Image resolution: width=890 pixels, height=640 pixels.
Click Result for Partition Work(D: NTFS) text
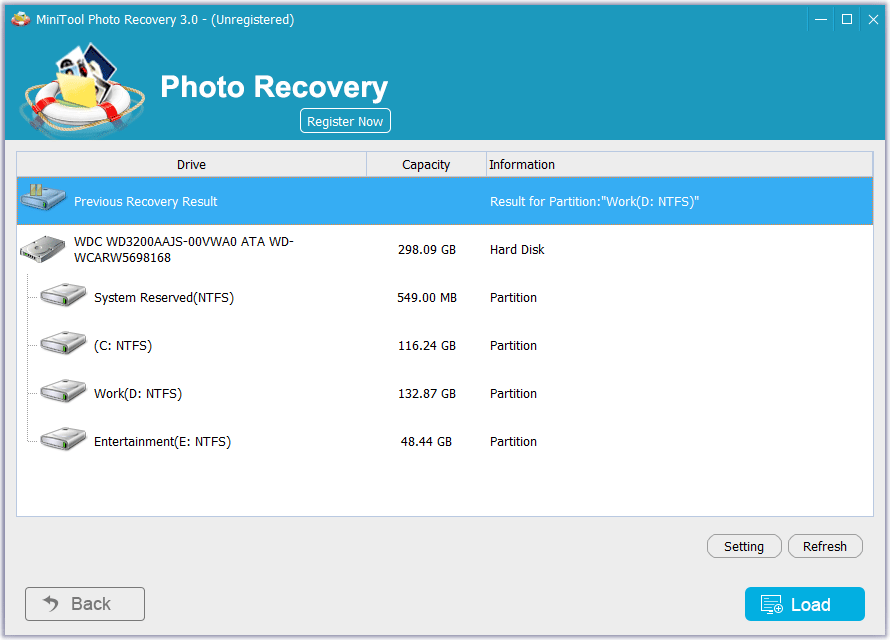tap(594, 201)
